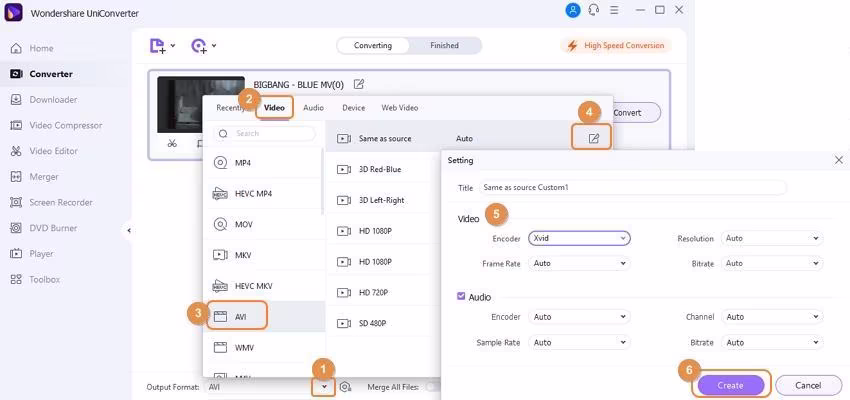The width and height of the screenshot is (850, 400).
Task: Click the BIGBANG video thumbnail
Action: coord(201,105)
